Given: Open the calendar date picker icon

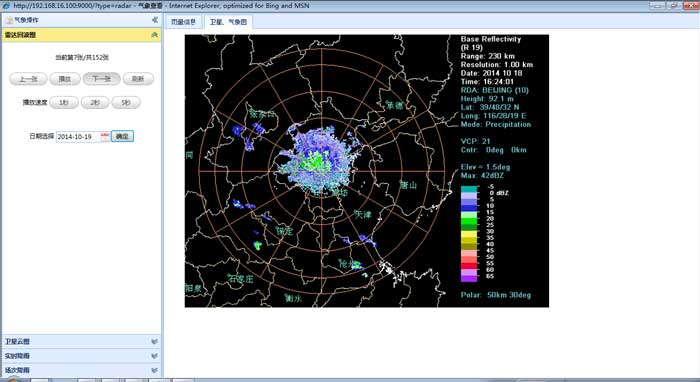Looking at the screenshot, I should click(105, 137).
